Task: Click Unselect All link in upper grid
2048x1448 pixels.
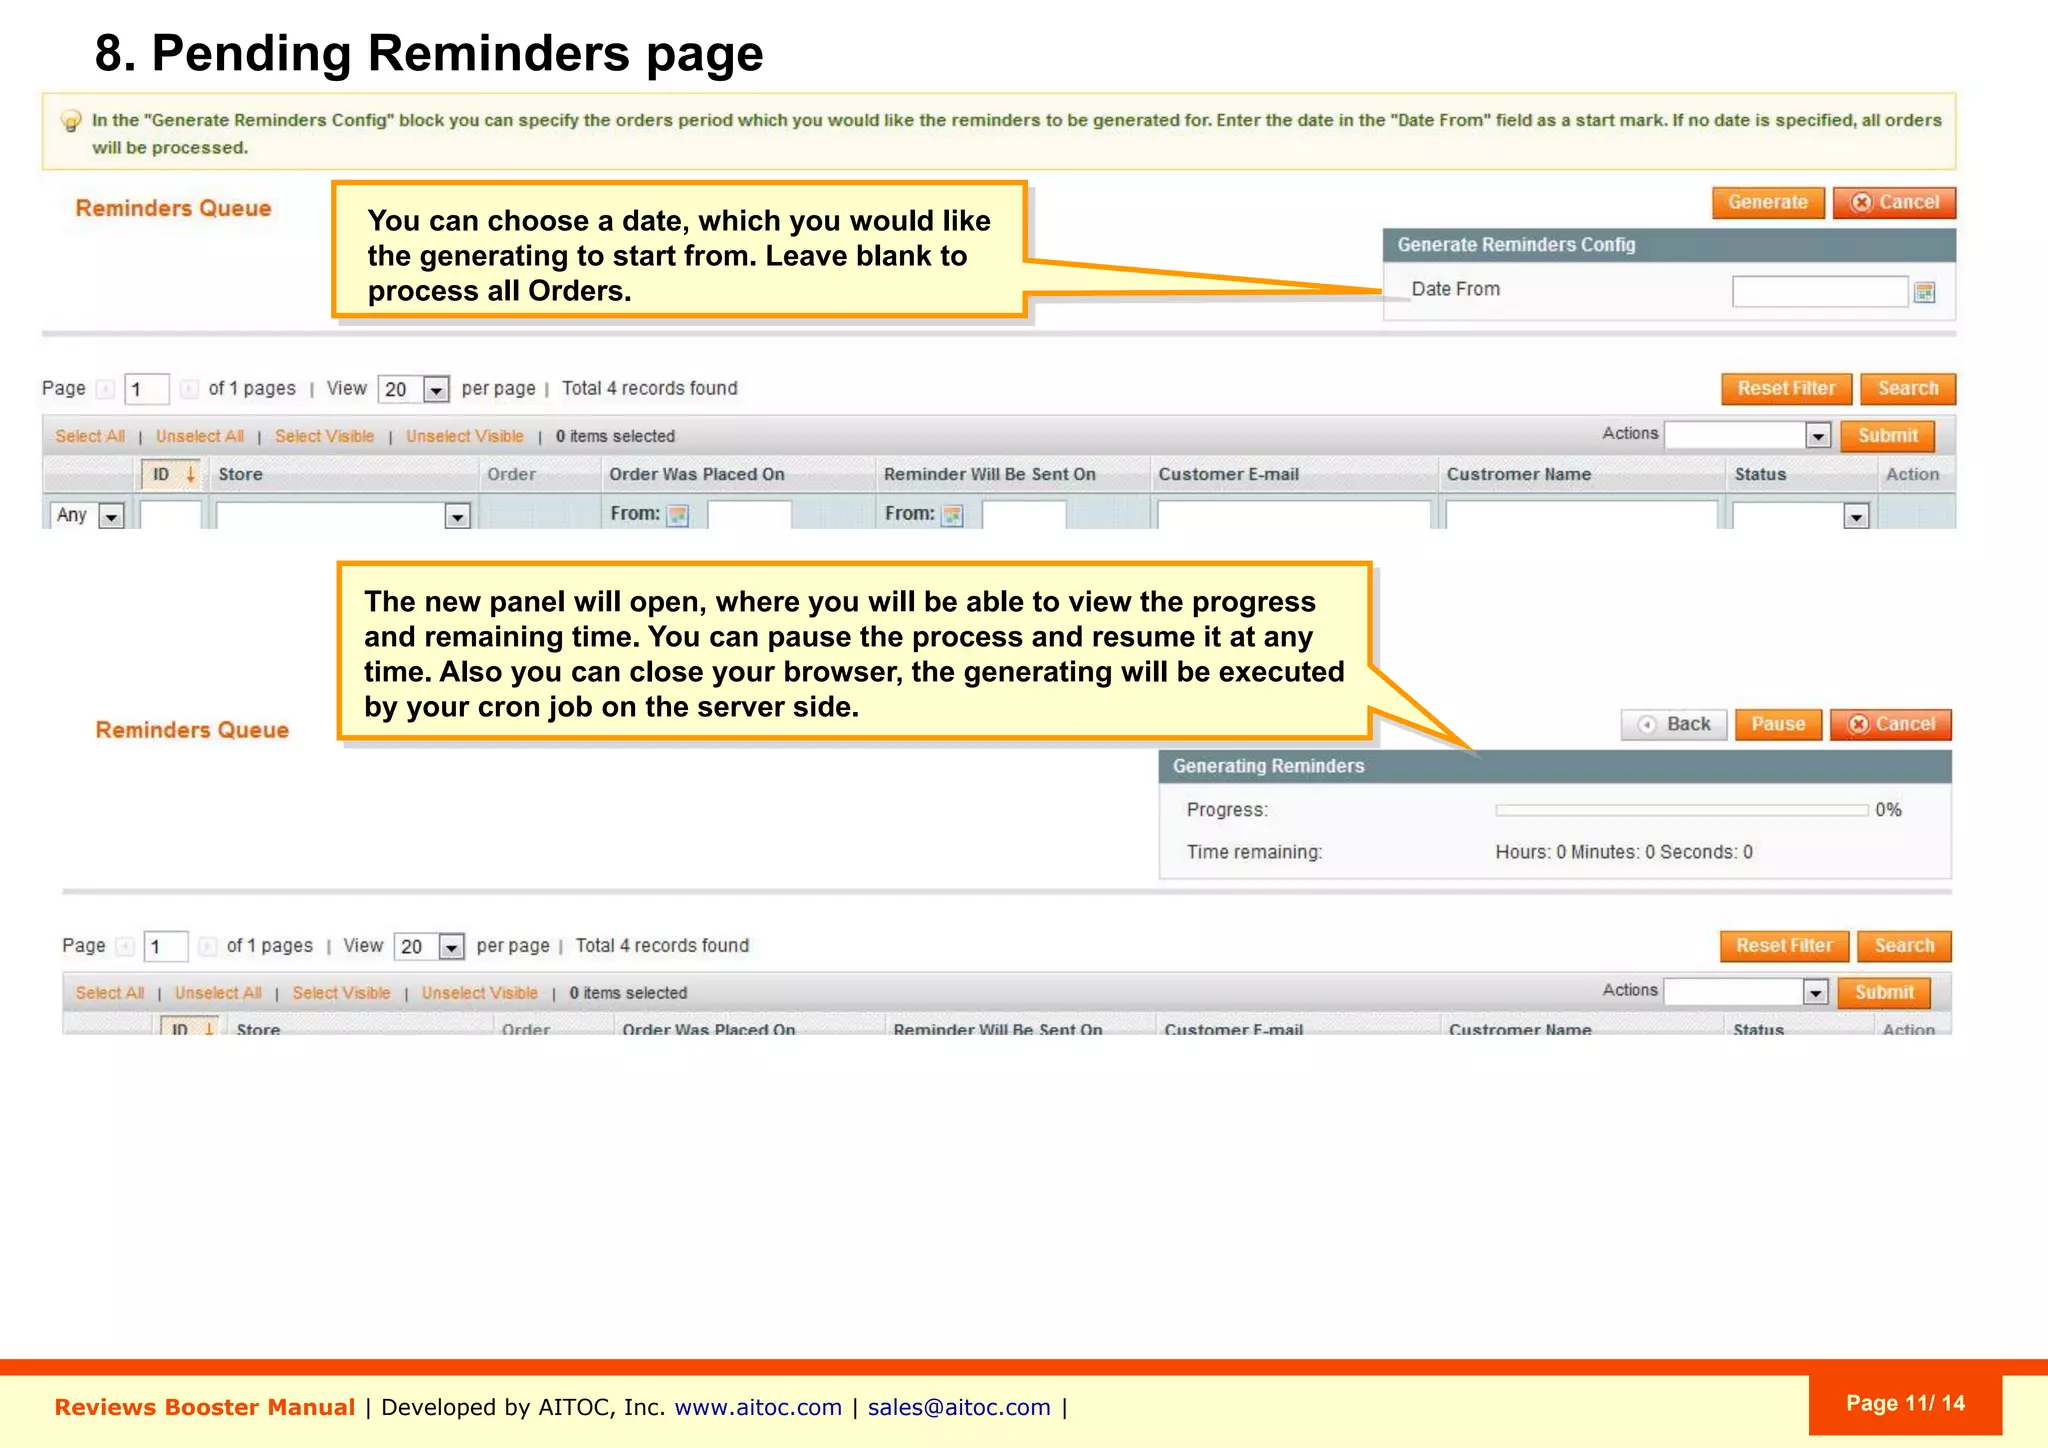Action: (200, 436)
